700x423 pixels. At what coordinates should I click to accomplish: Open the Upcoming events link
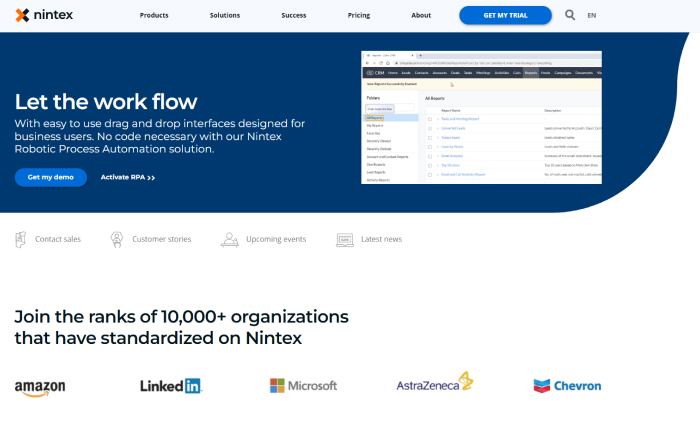click(276, 239)
